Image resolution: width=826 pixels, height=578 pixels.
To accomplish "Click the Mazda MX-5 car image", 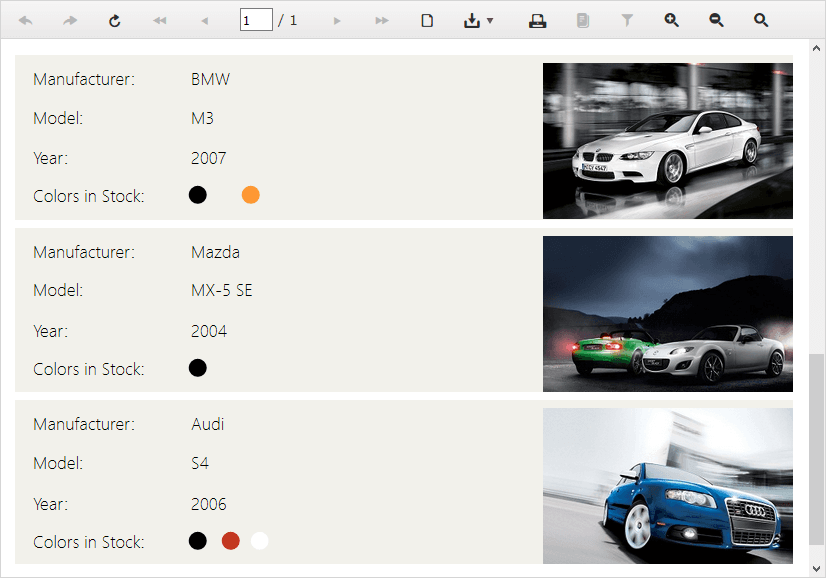I will coord(667,314).
